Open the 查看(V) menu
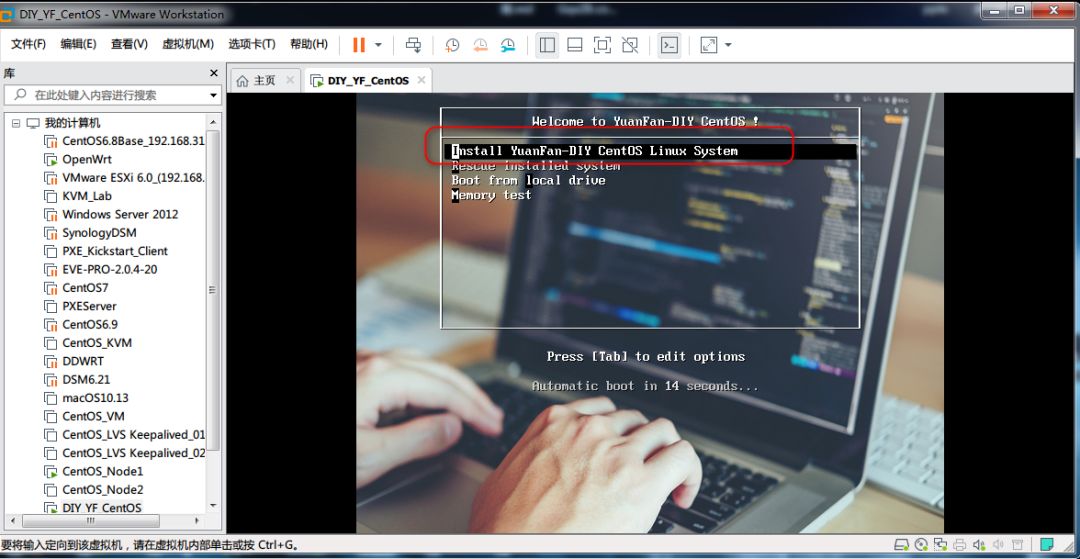 coord(129,44)
